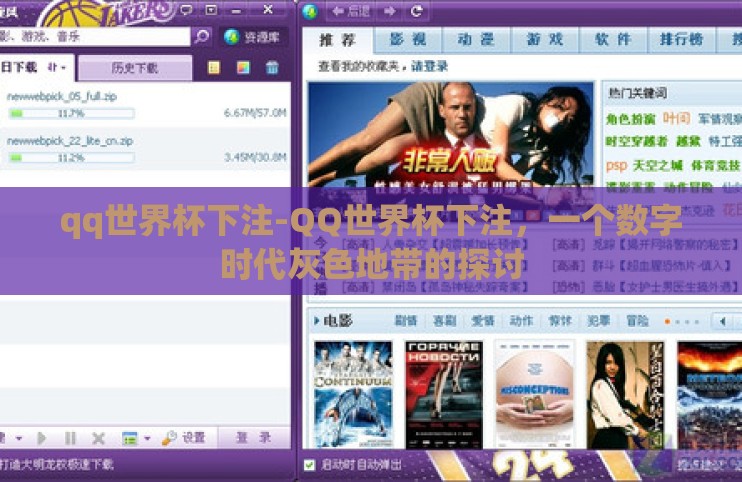
Task: Filter movies by 爱情
Action: [483, 321]
